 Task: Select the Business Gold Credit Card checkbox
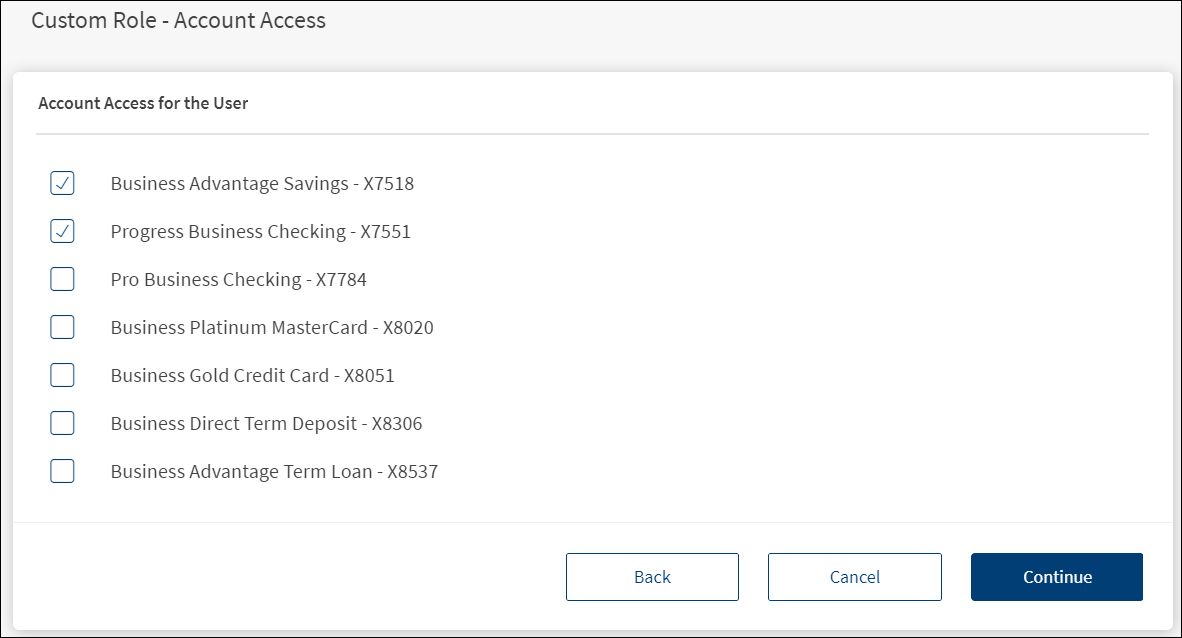62,375
